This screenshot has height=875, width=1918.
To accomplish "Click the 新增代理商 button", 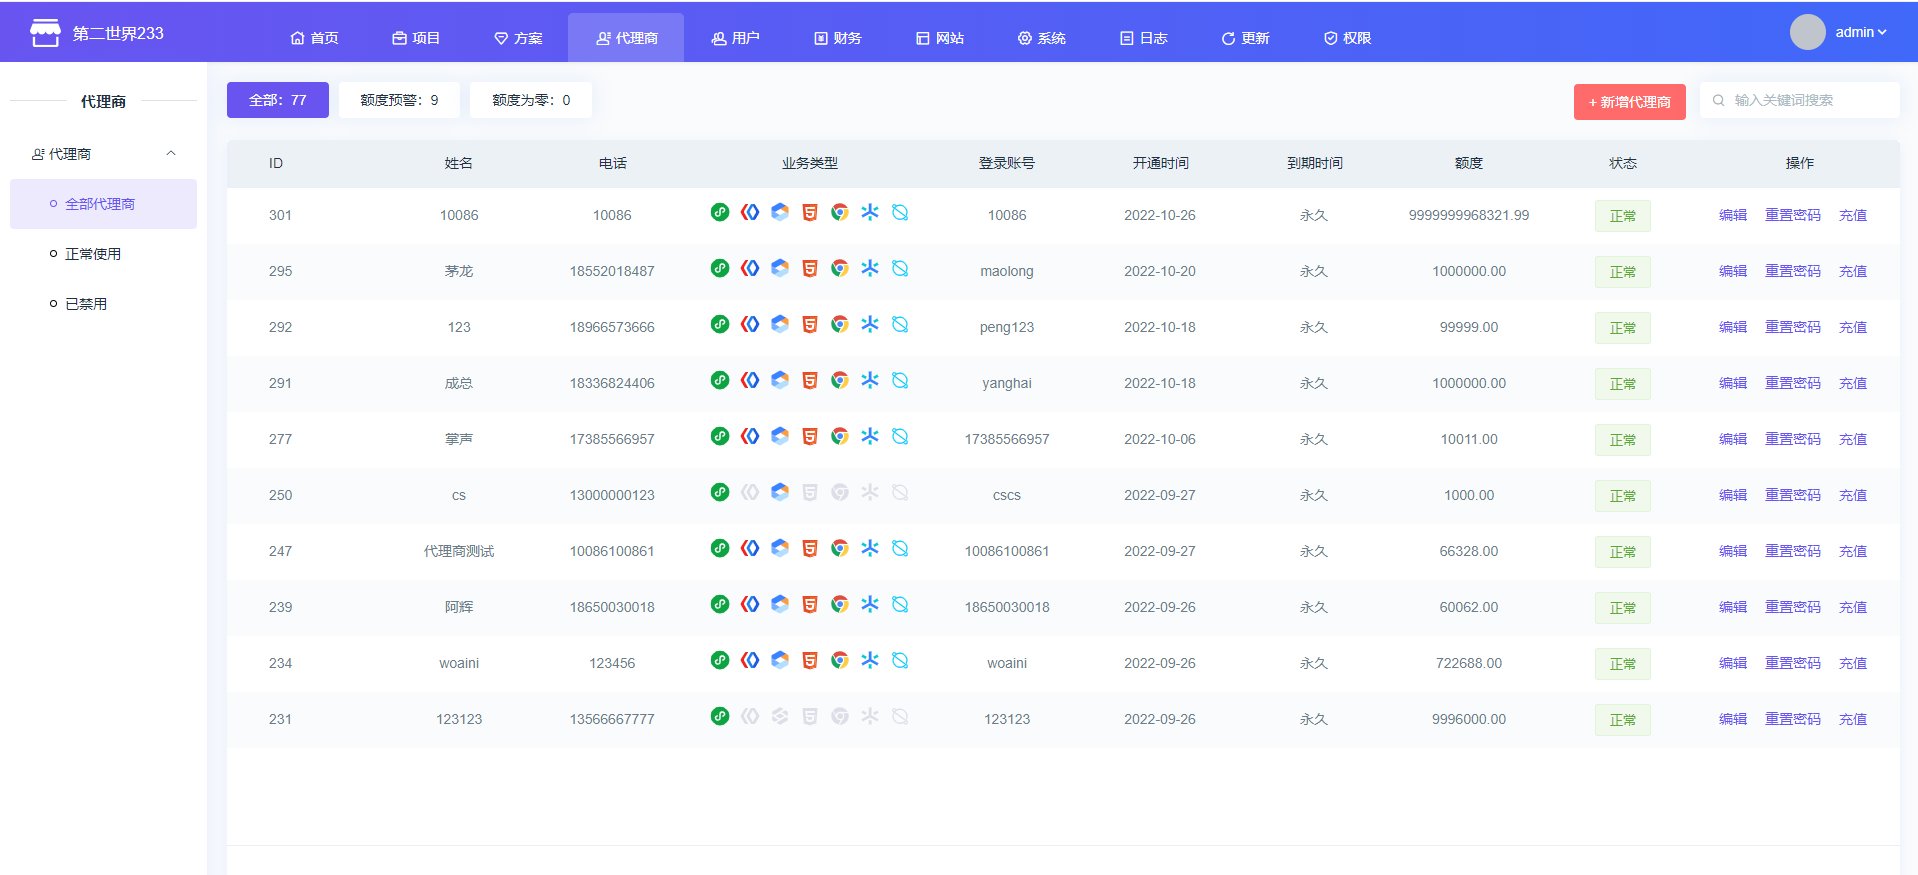I will 1629,102.
